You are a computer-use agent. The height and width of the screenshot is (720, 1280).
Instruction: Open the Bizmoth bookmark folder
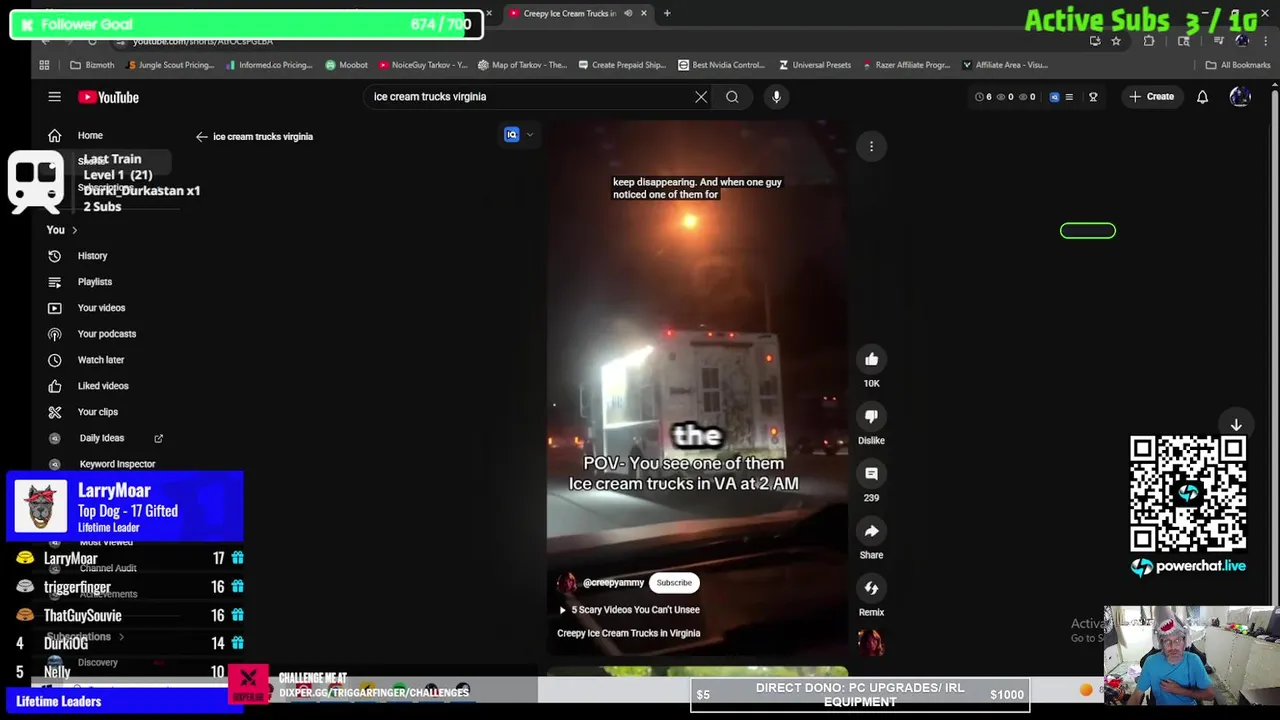(x=92, y=65)
